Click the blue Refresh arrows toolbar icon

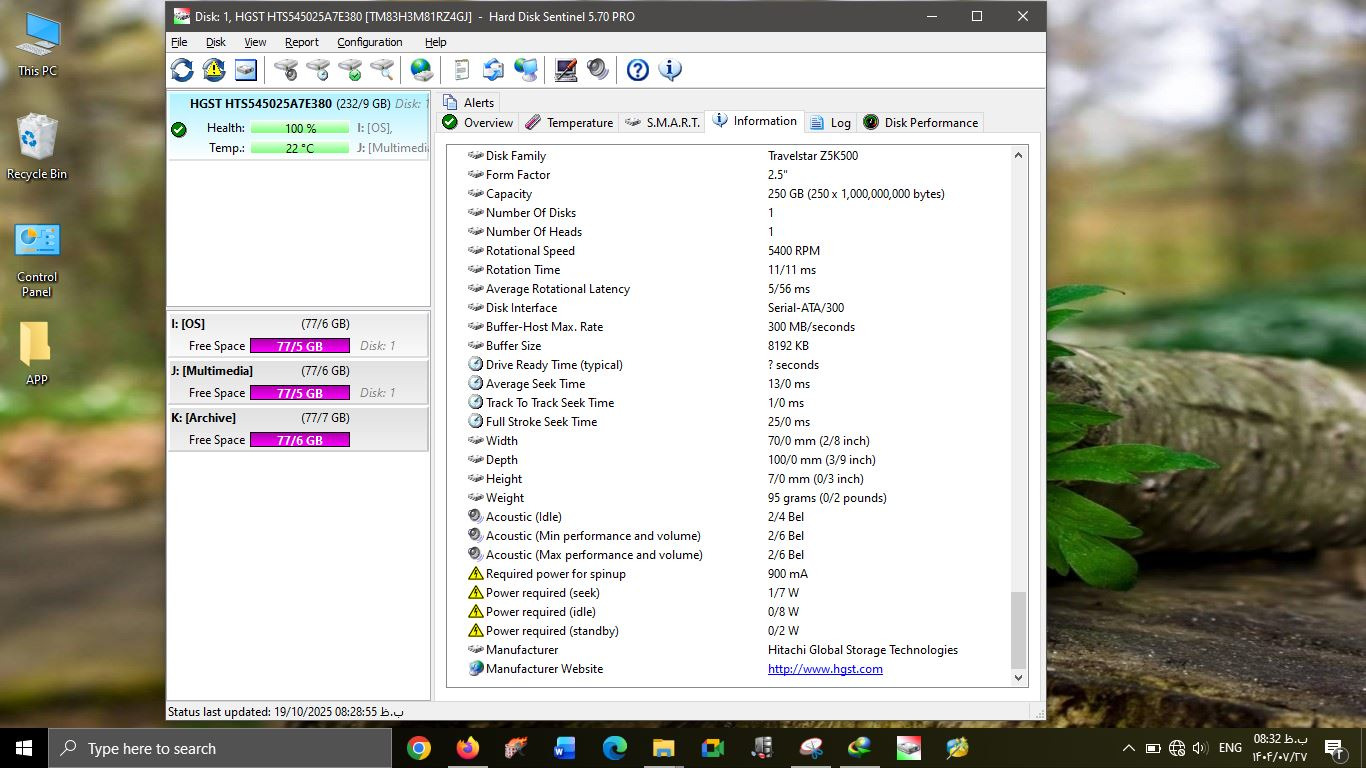click(182, 70)
